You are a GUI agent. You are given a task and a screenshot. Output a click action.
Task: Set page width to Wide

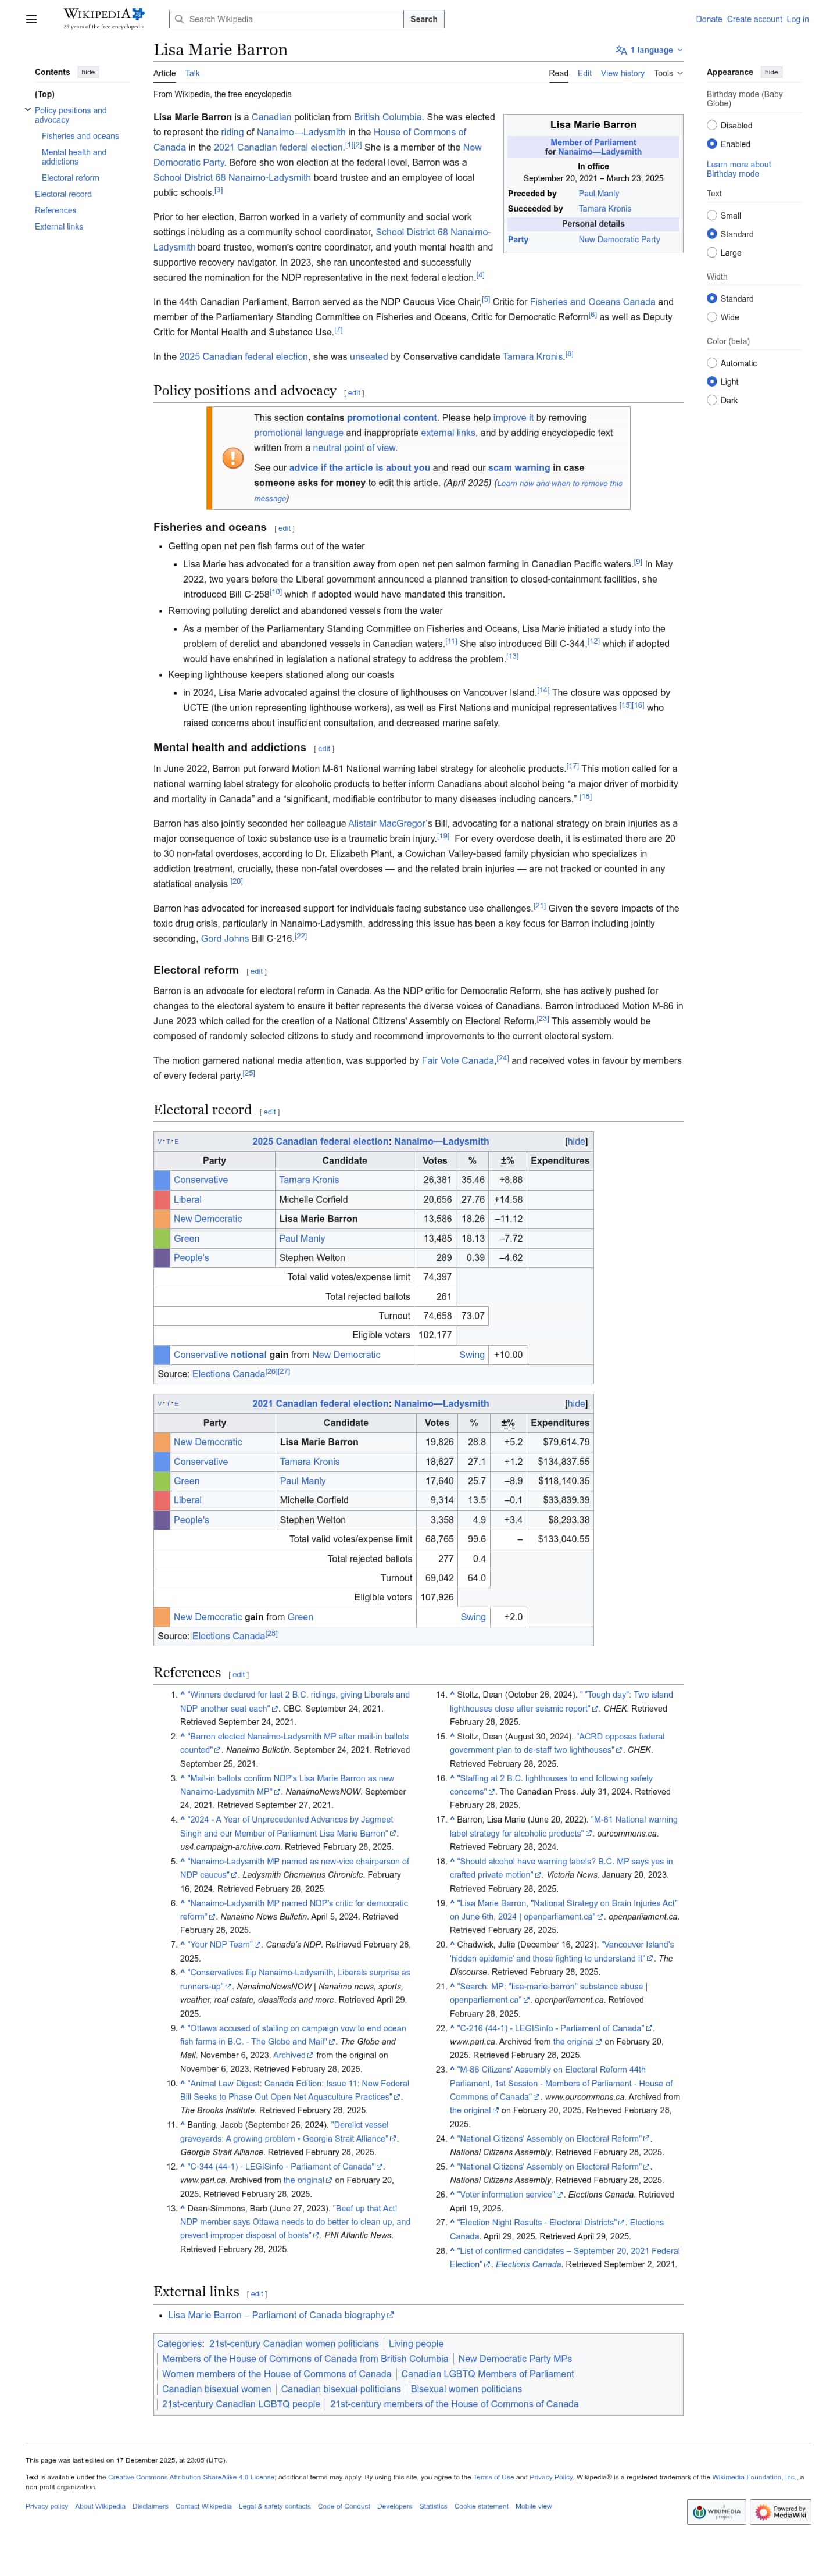[x=712, y=317]
